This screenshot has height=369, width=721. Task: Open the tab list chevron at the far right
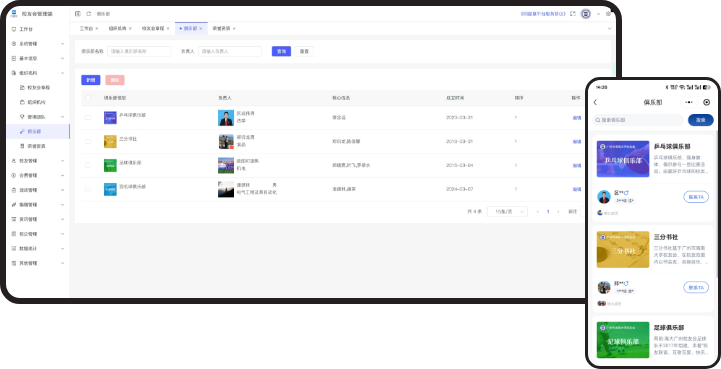pos(610,29)
